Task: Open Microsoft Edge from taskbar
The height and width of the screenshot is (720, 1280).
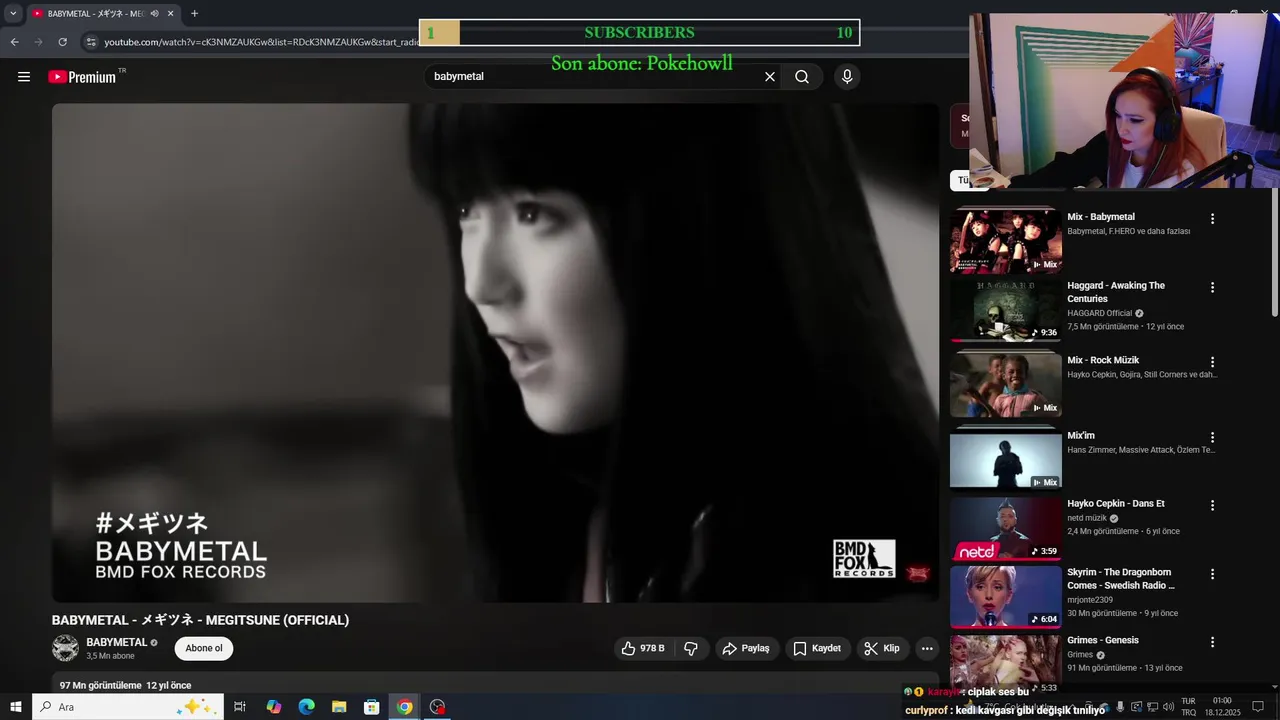Action: (306, 707)
